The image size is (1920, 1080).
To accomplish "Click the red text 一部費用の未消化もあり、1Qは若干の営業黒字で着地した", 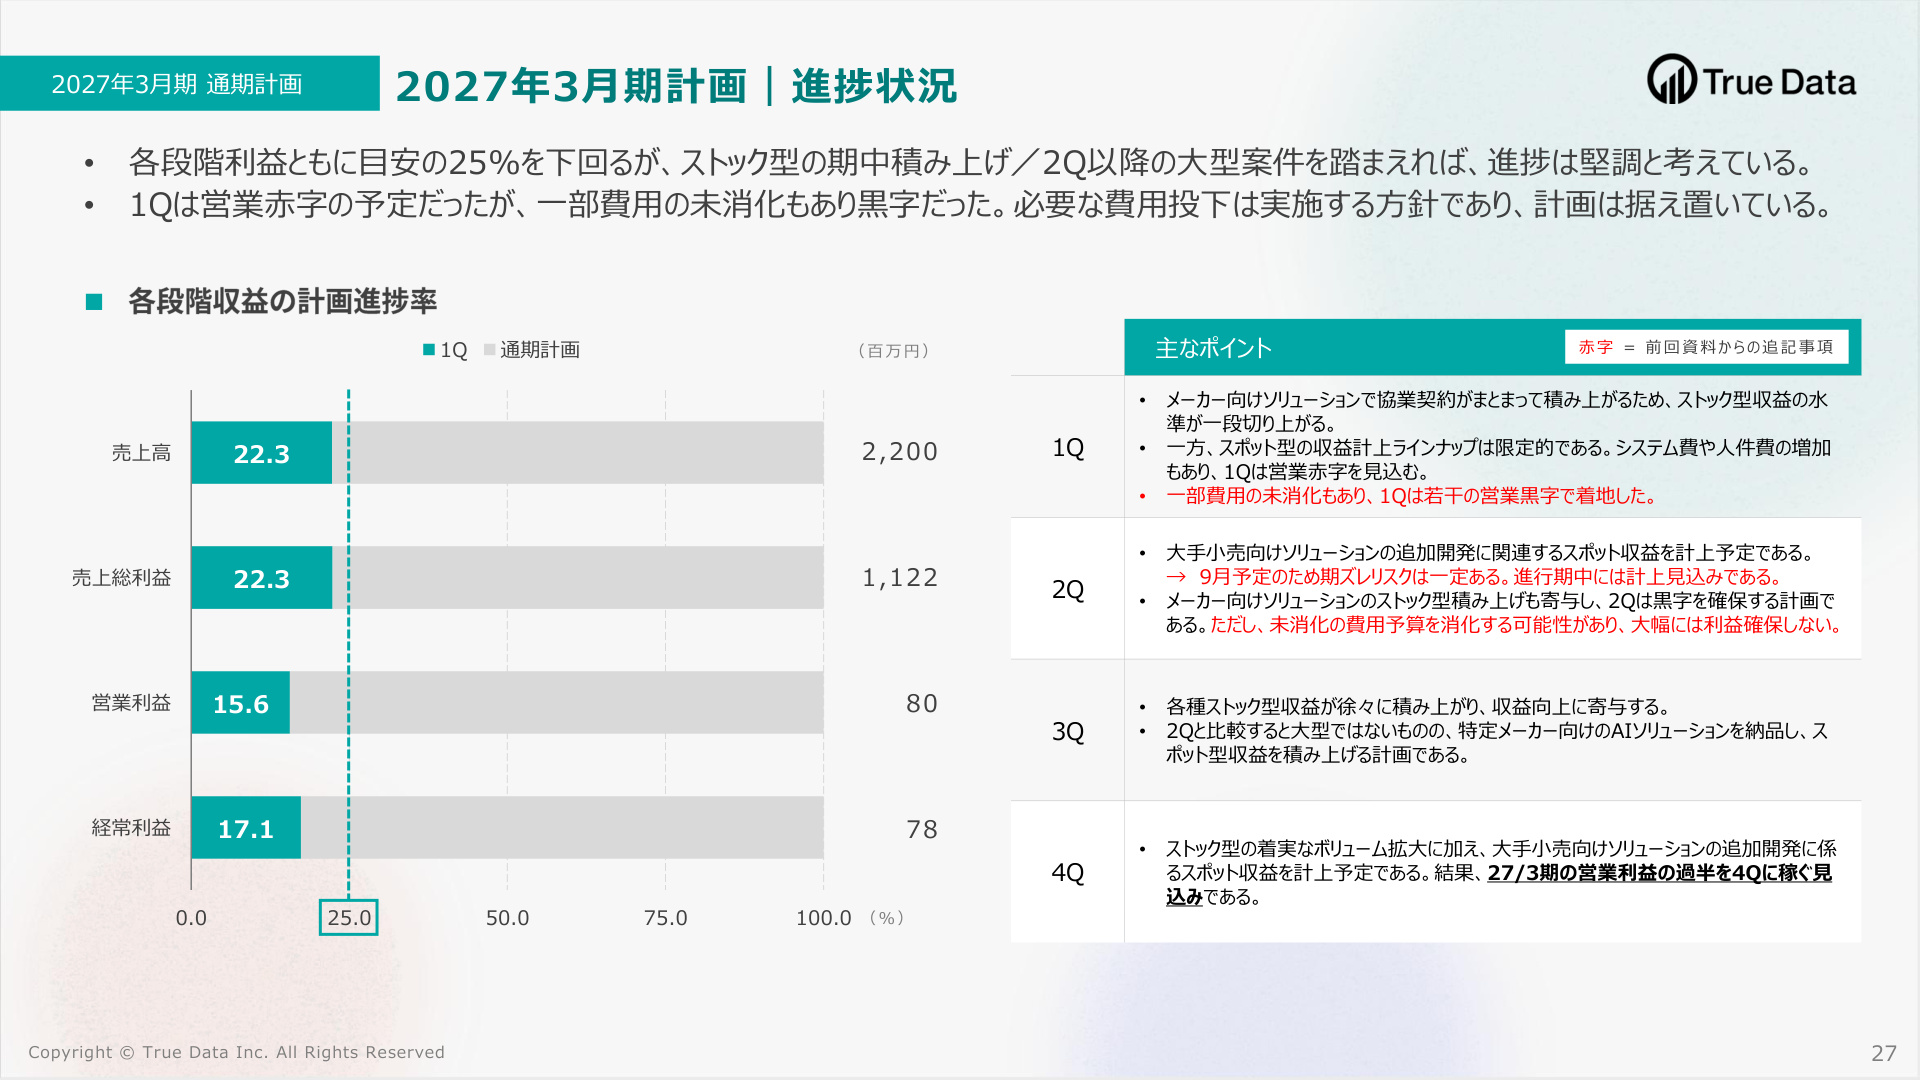I will click(1411, 496).
